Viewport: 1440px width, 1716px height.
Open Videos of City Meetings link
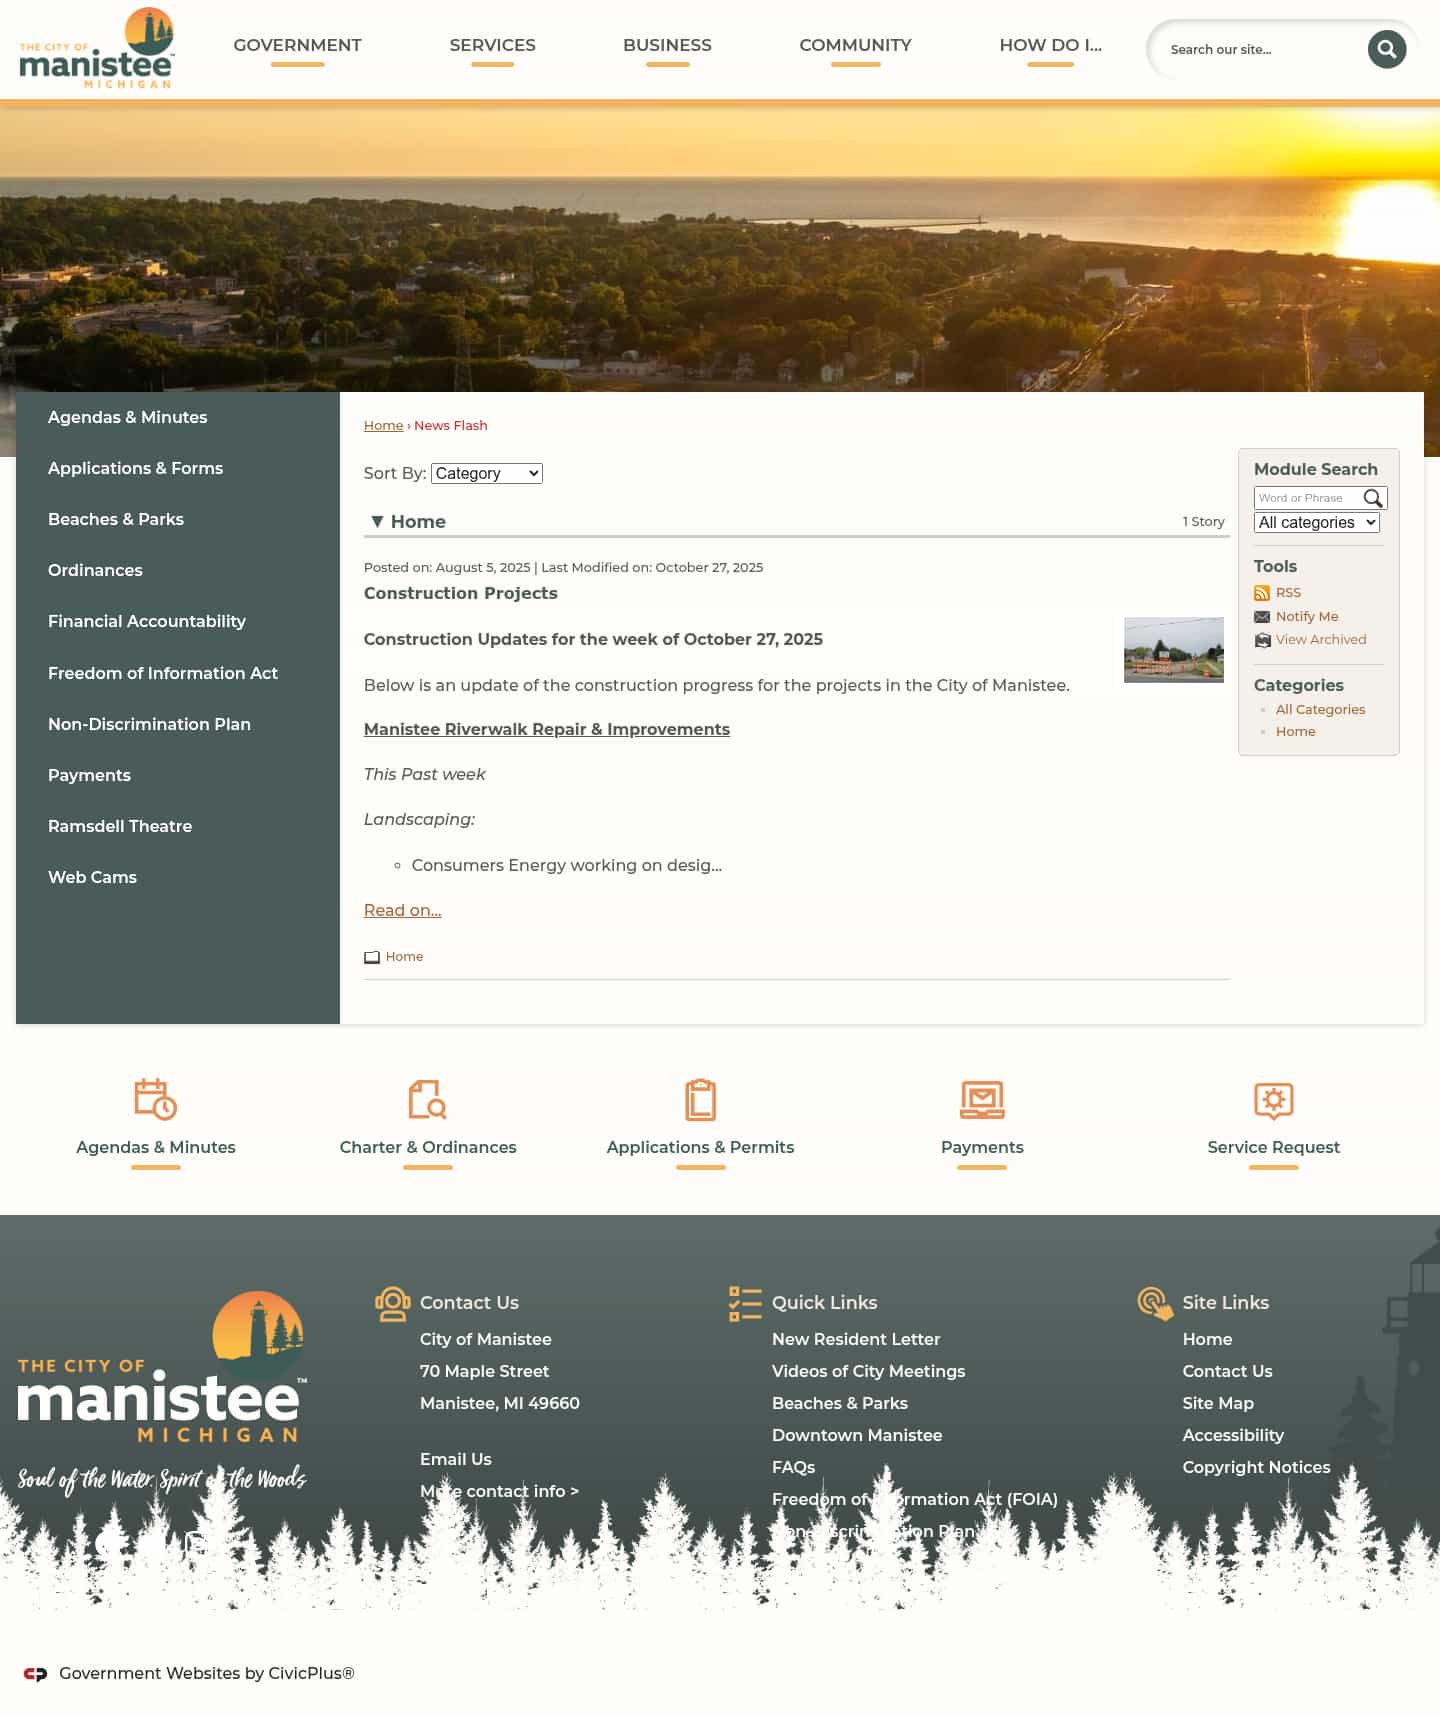[868, 1371]
